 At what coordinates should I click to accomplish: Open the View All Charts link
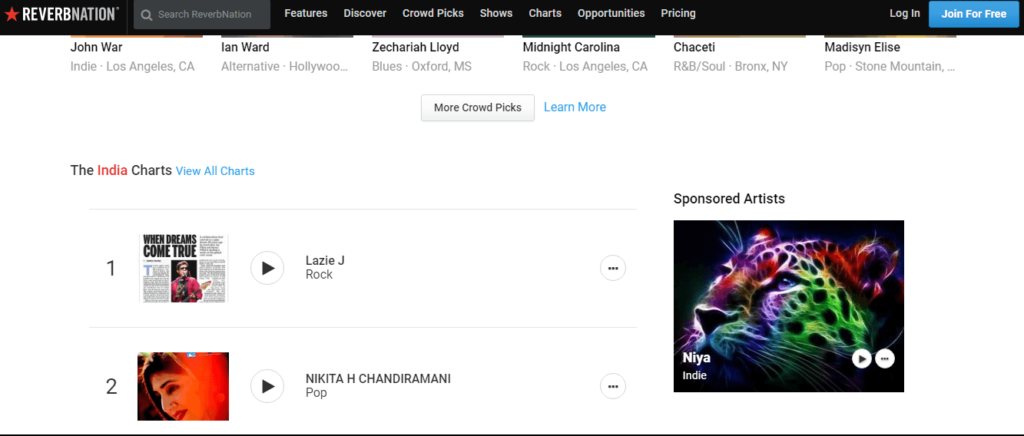[215, 171]
